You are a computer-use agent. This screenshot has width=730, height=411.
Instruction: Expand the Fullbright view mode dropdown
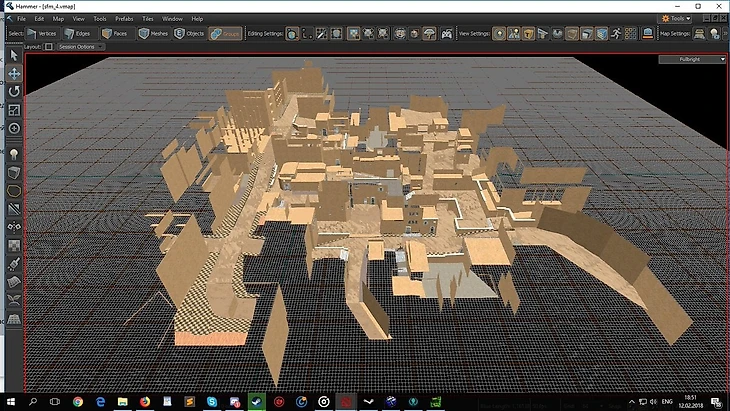[x=690, y=60]
